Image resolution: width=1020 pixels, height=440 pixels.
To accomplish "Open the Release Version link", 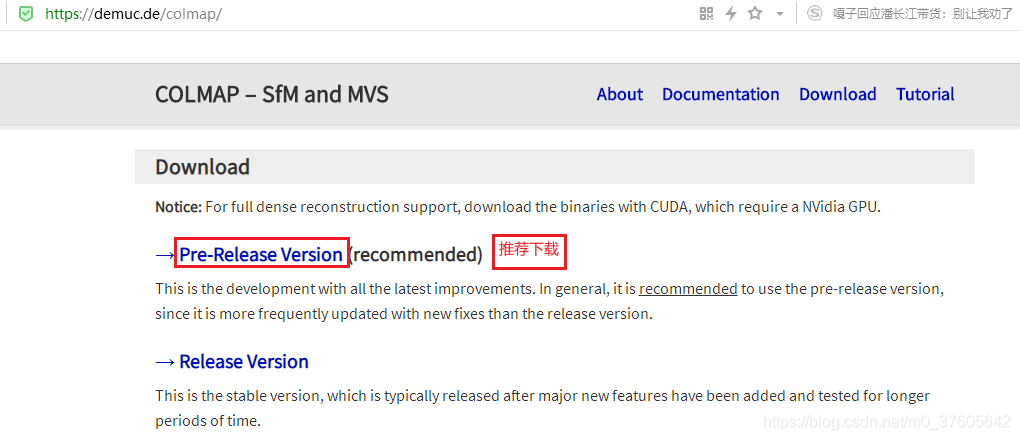I will pos(244,361).
